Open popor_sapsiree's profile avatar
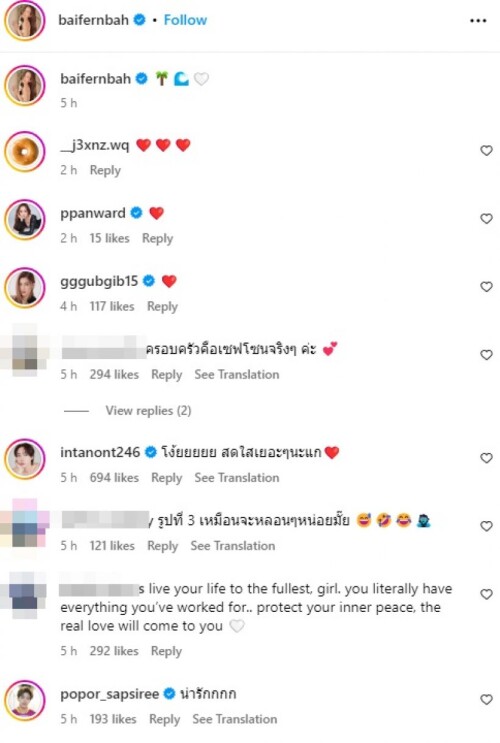 coord(25,700)
